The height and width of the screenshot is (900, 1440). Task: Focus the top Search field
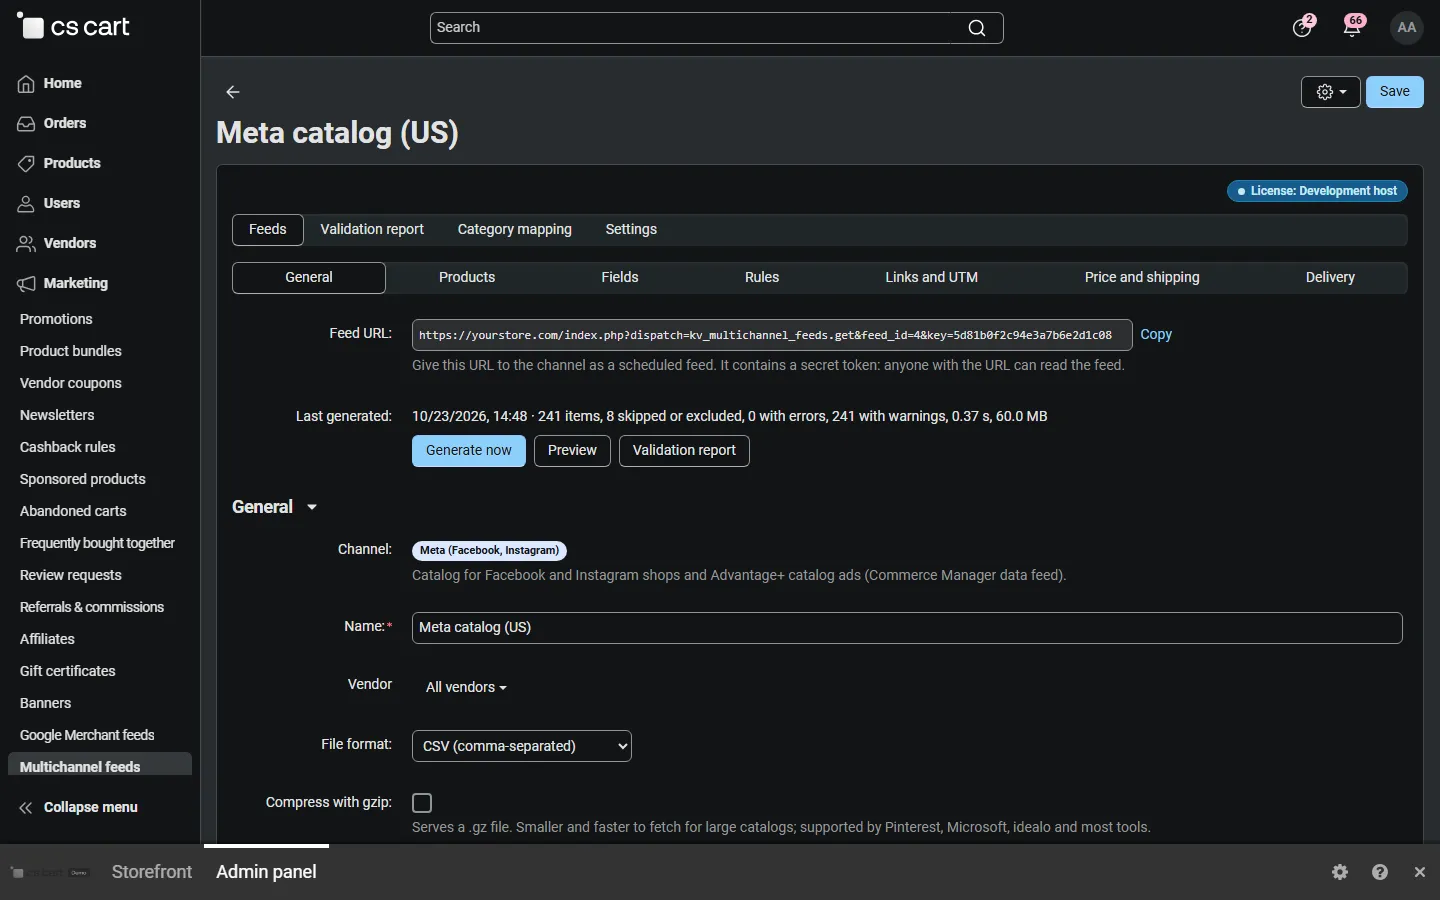click(717, 28)
